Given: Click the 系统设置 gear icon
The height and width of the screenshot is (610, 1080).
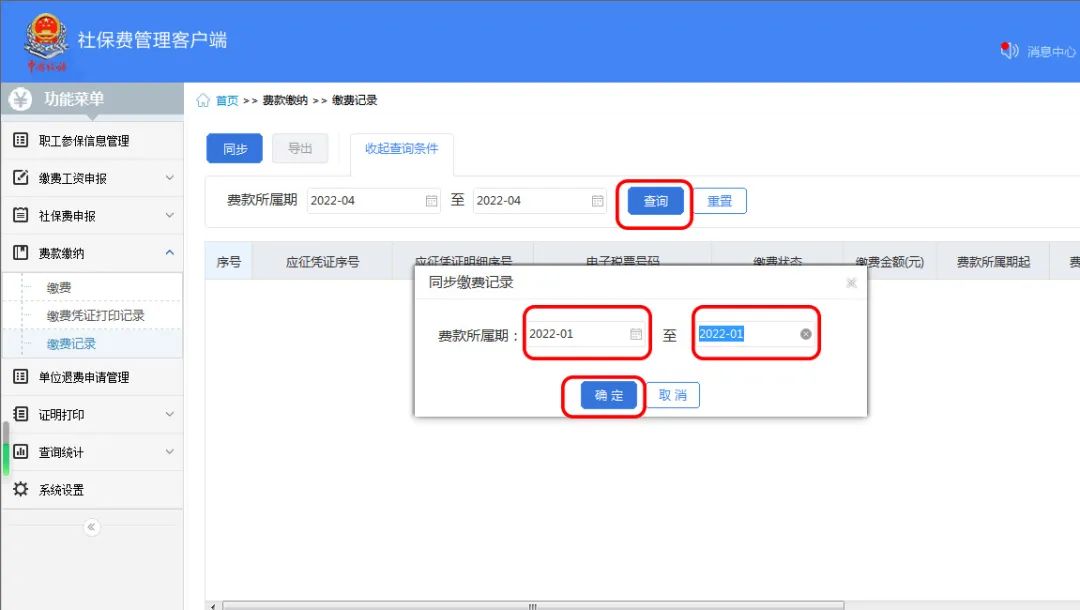Looking at the screenshot, I should pyautogui.click(x=20, y=490).
